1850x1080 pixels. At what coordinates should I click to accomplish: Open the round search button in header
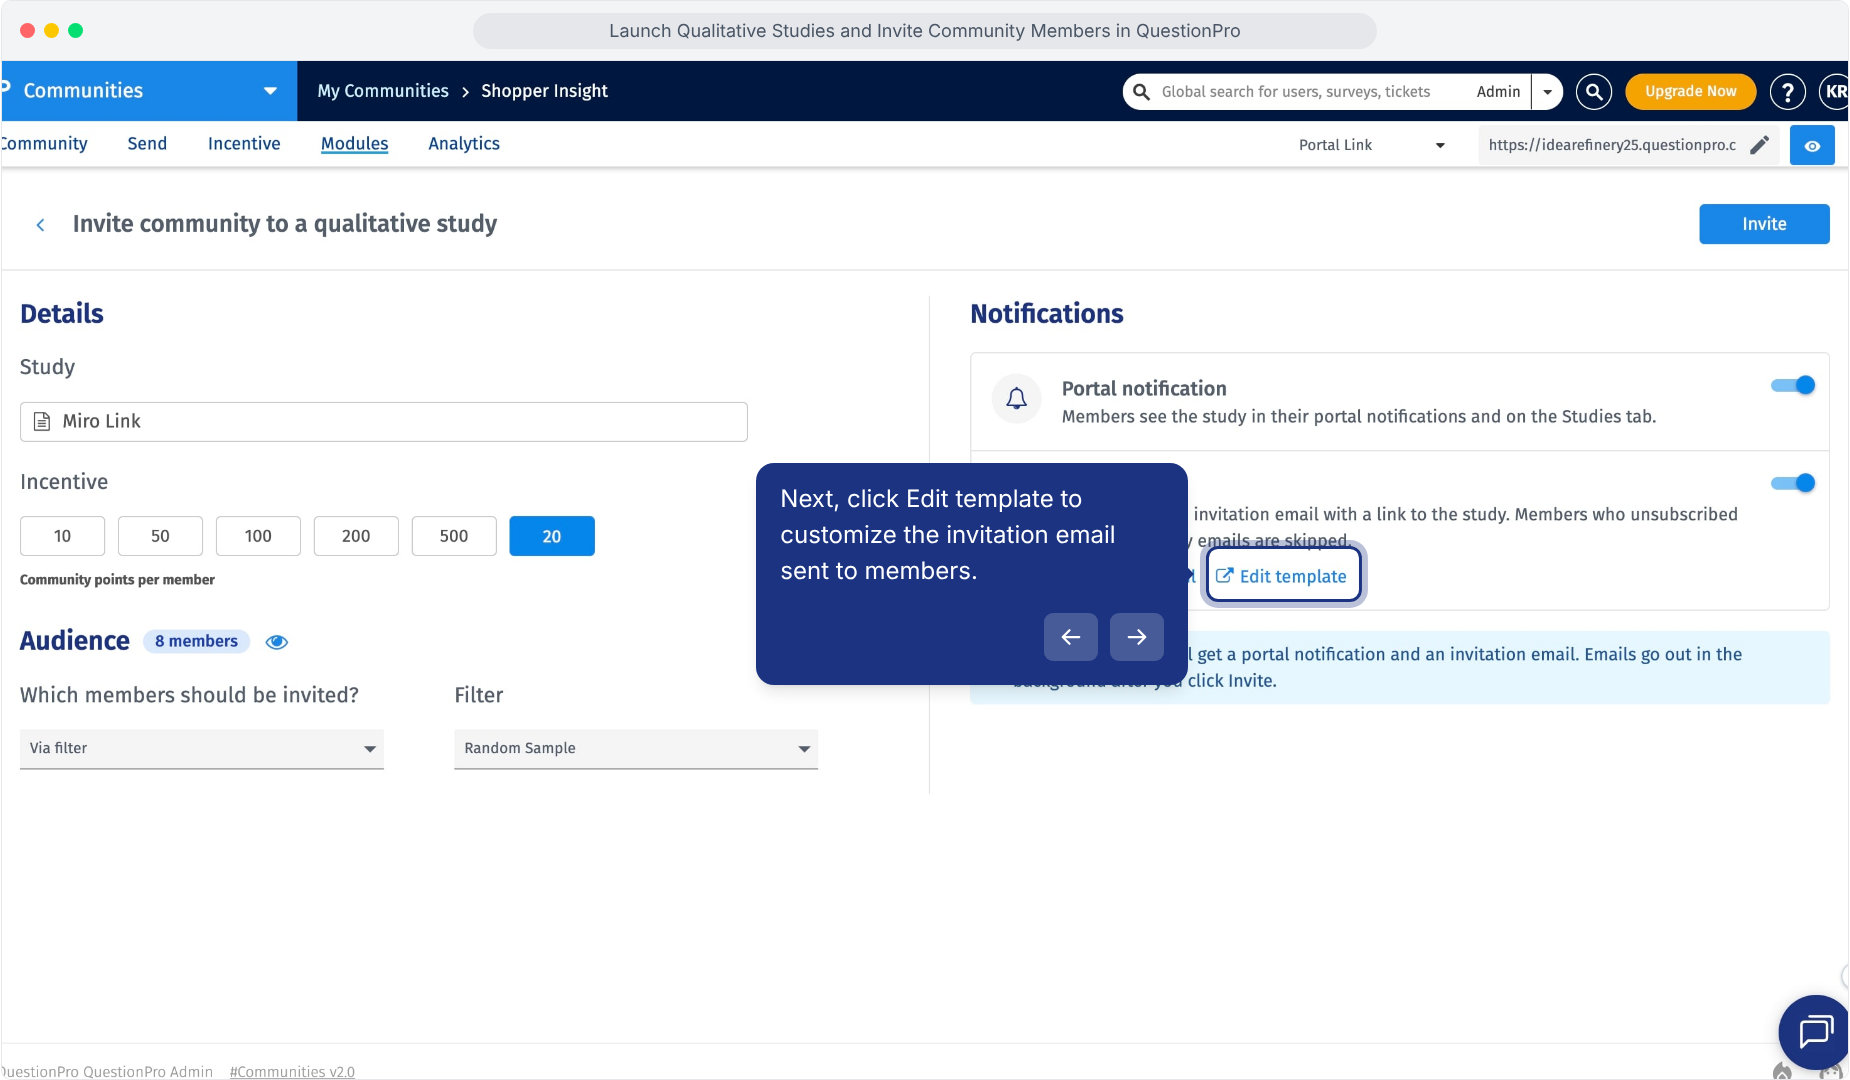(1594, 91)
